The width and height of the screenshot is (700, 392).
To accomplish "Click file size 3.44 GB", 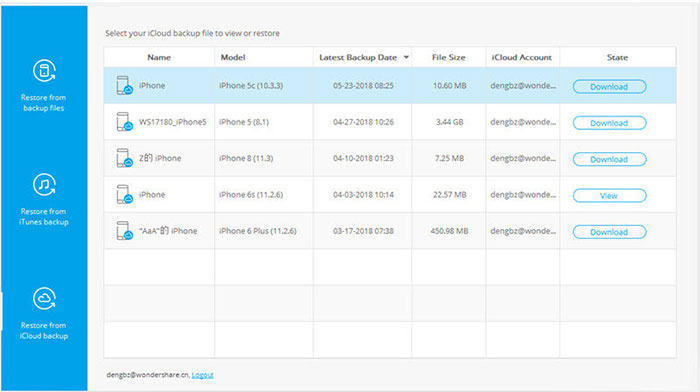I will (x=450, y=122).
